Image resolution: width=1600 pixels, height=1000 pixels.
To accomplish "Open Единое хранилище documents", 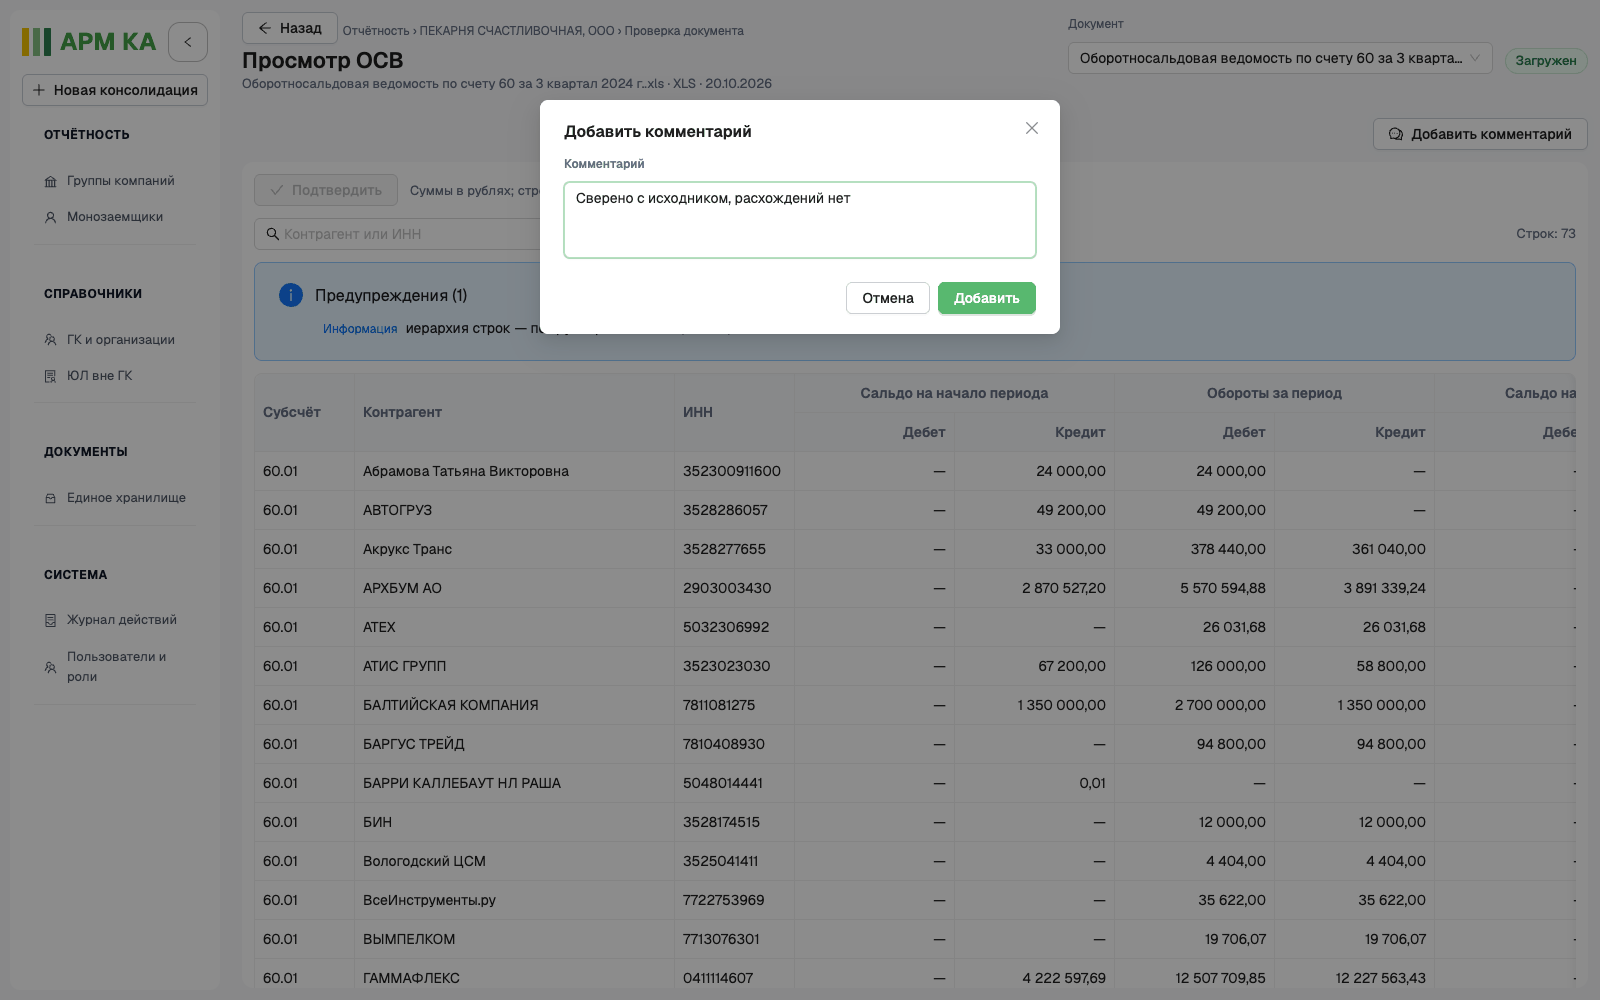I will point(116,498).
